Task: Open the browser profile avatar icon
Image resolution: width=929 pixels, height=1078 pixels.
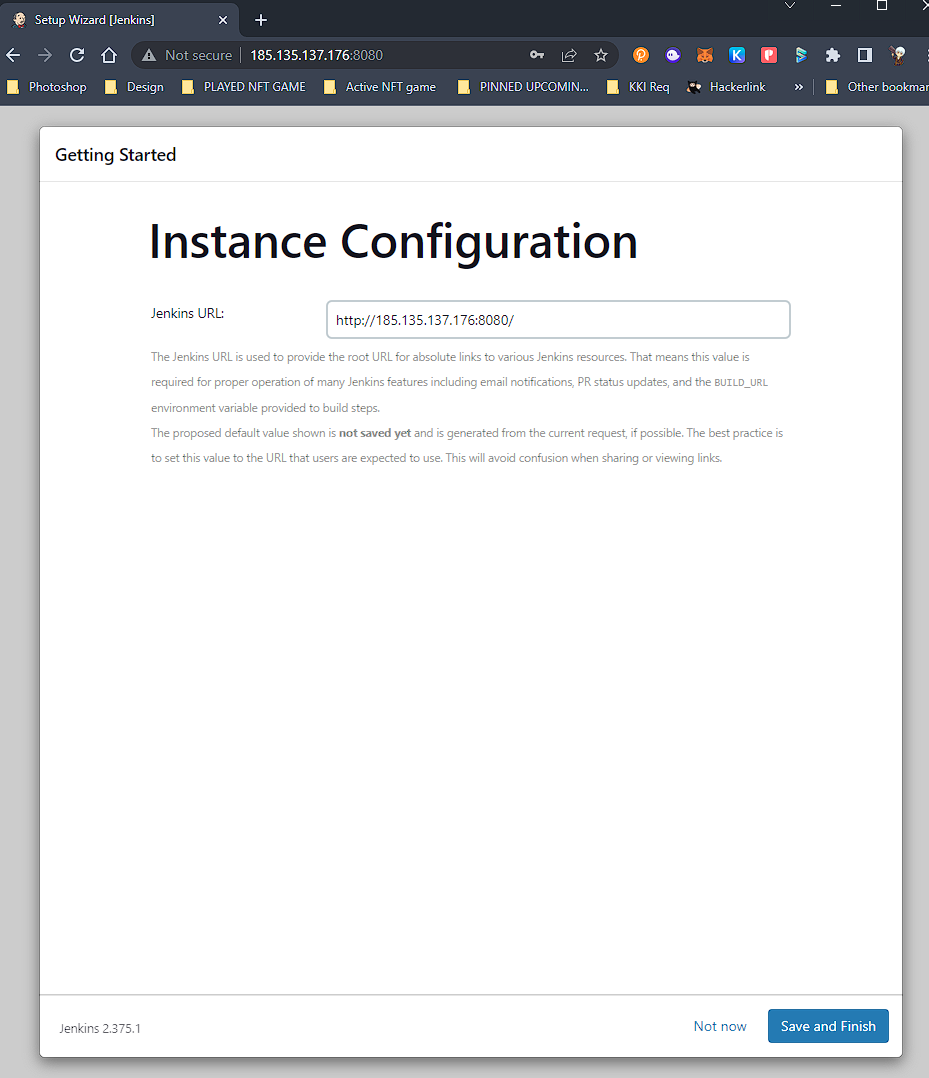Action: click(897, 55)
